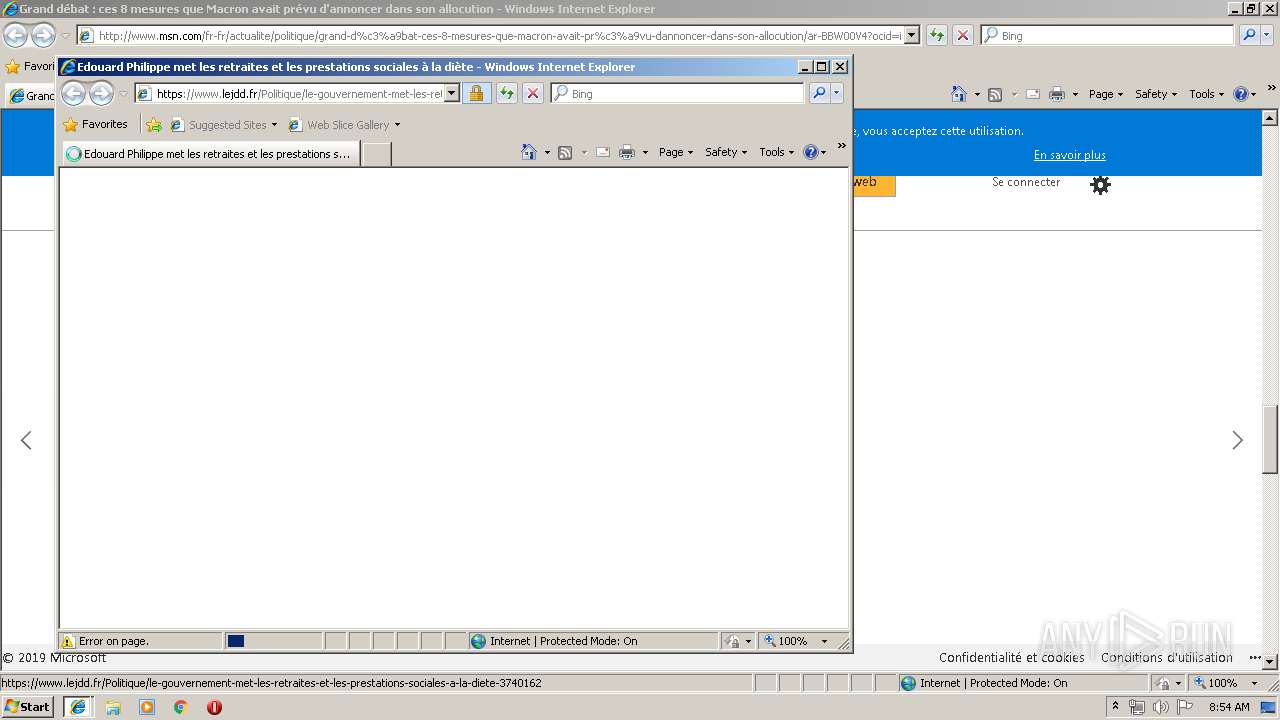The width and height of the screenshot is (1280, 720).
Task: Open Tools menu in background window
Action: [x=1206, y=94]
